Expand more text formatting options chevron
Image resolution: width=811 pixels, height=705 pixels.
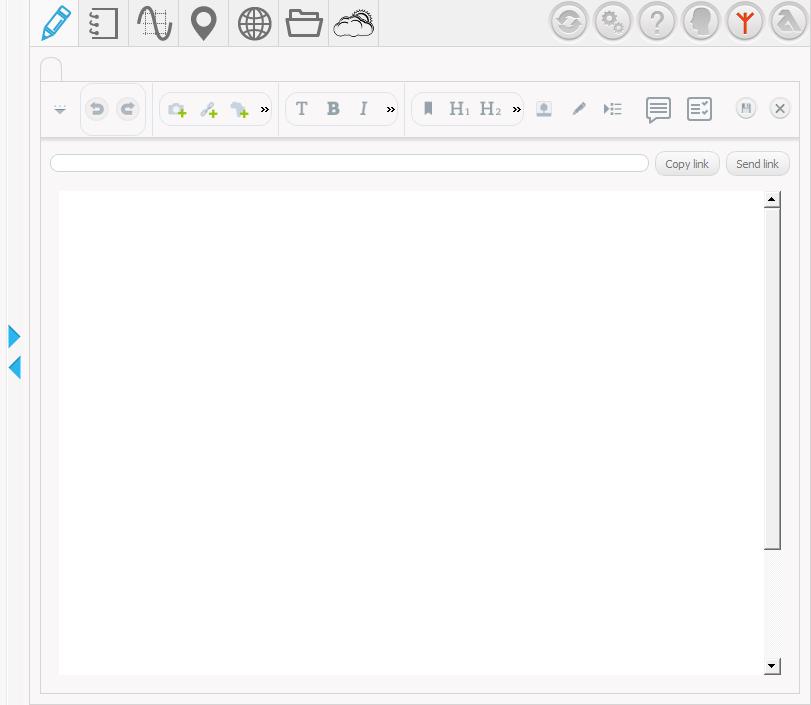tap(391, 109)
